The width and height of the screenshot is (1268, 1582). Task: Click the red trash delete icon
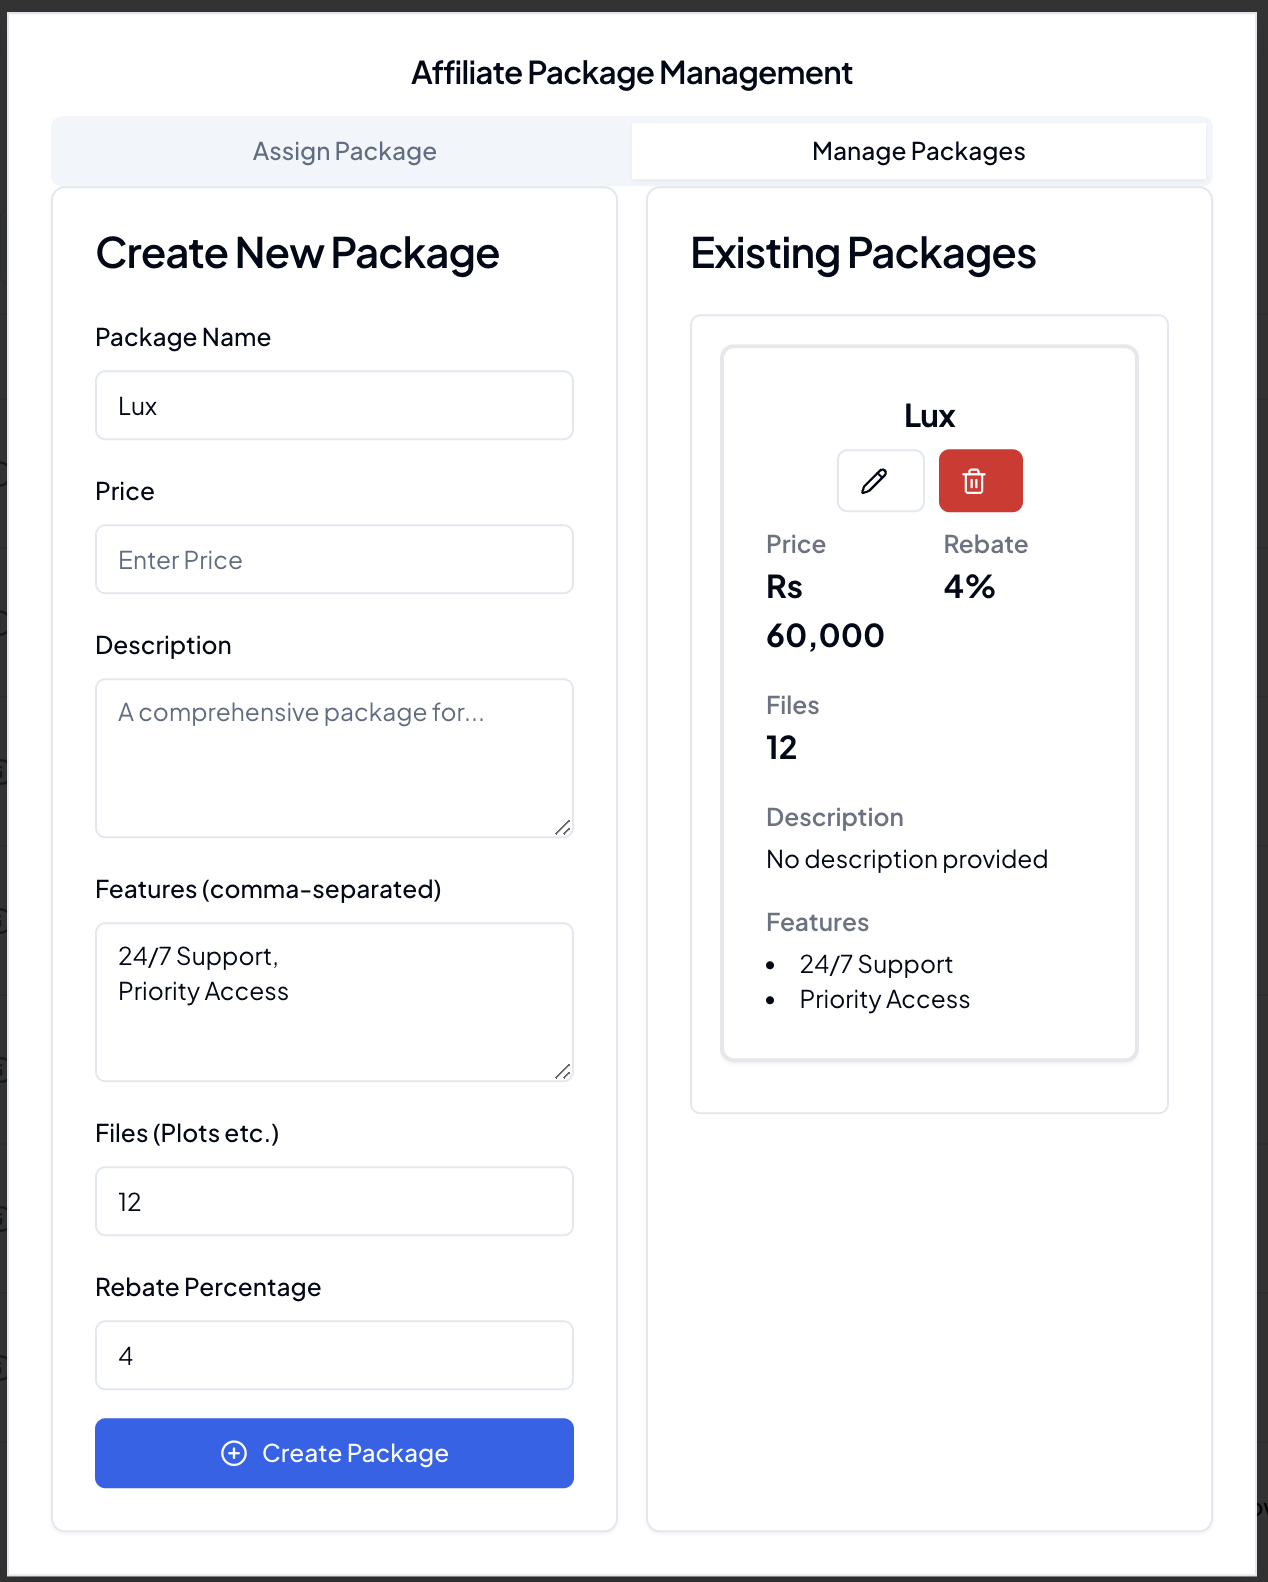tap(979, 481)
